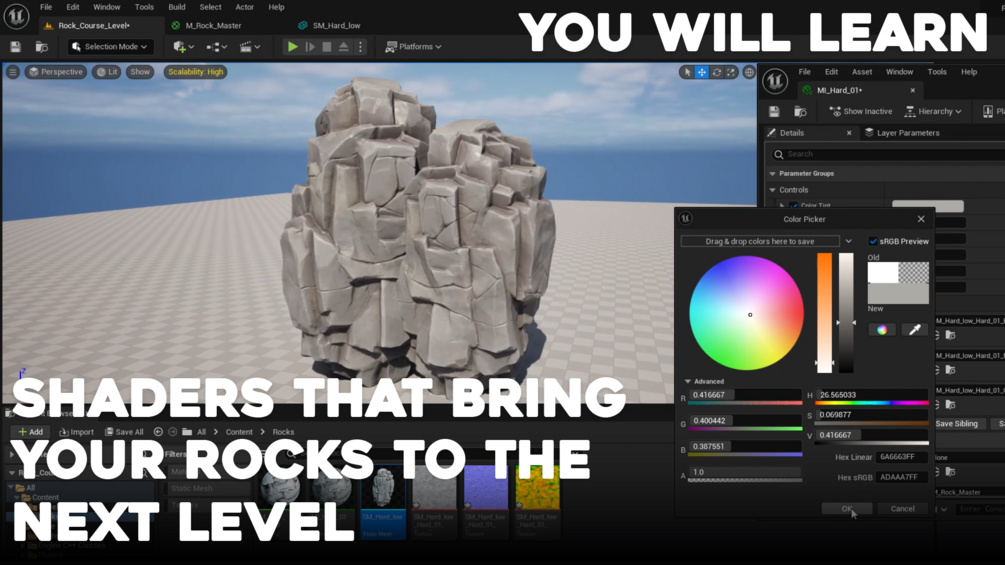The image size is (1005, 565).
Task: Open the play options three-dot menu
Action: click(360, 47)
